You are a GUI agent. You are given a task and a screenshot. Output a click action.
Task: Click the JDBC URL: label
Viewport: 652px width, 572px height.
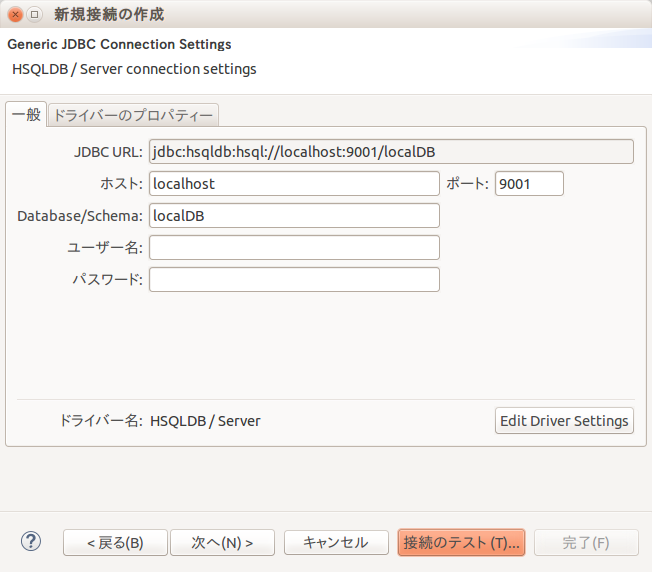tap(108, 152)
